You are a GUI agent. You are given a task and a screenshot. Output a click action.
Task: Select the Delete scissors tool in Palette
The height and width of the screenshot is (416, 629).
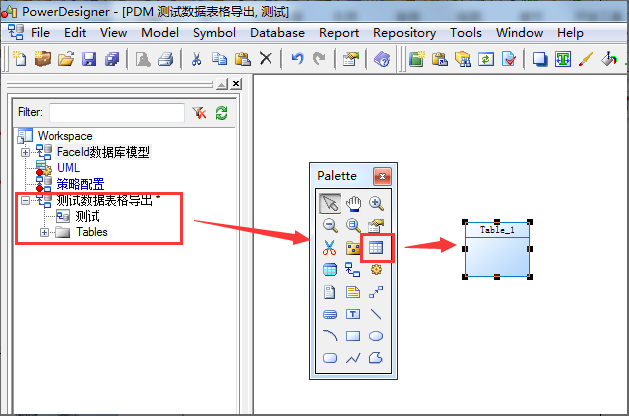pos(329,248)
